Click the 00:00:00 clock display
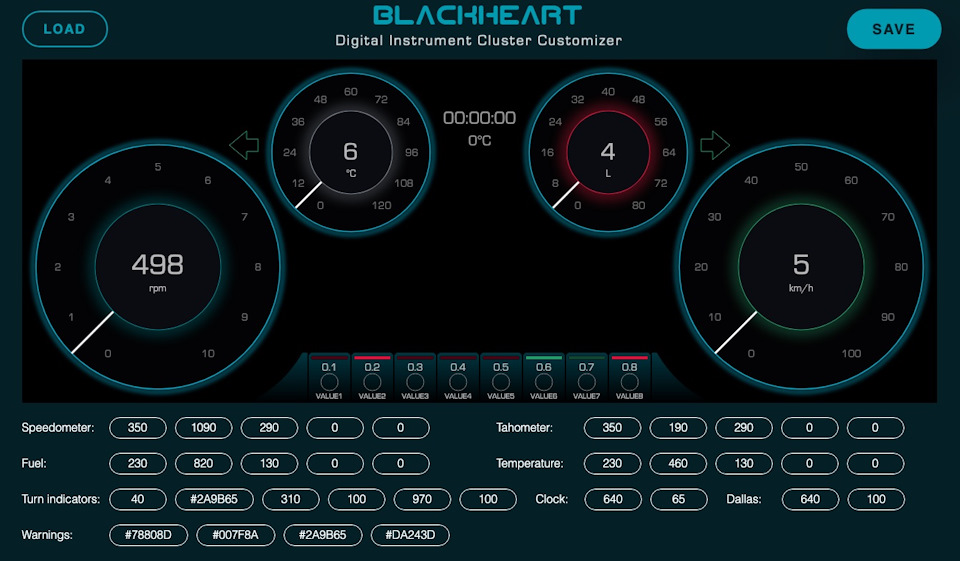 pyautogui.click(x=480, y=118)
